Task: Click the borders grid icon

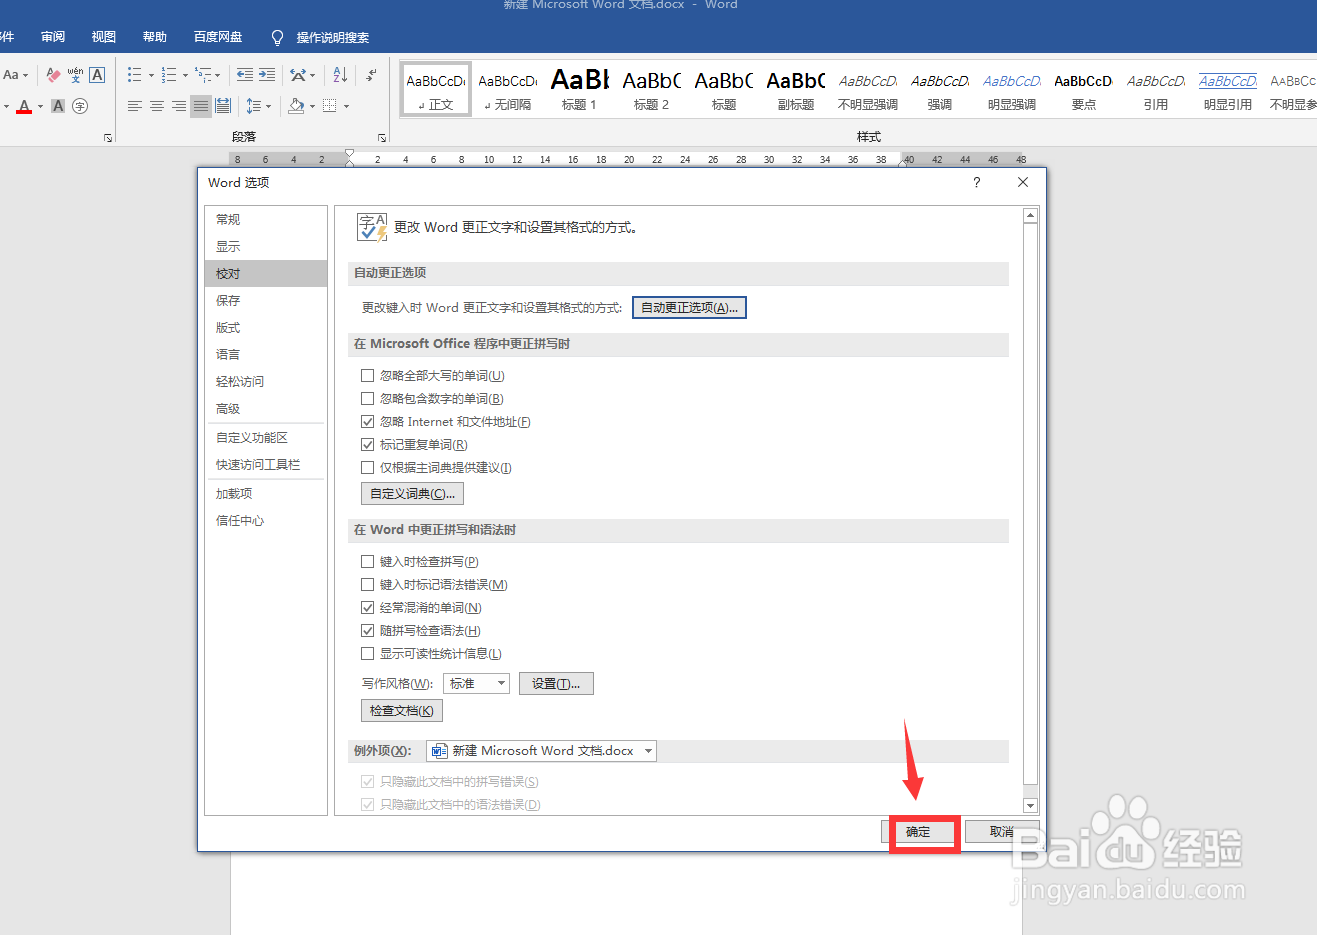Action: tap(330, 106)
